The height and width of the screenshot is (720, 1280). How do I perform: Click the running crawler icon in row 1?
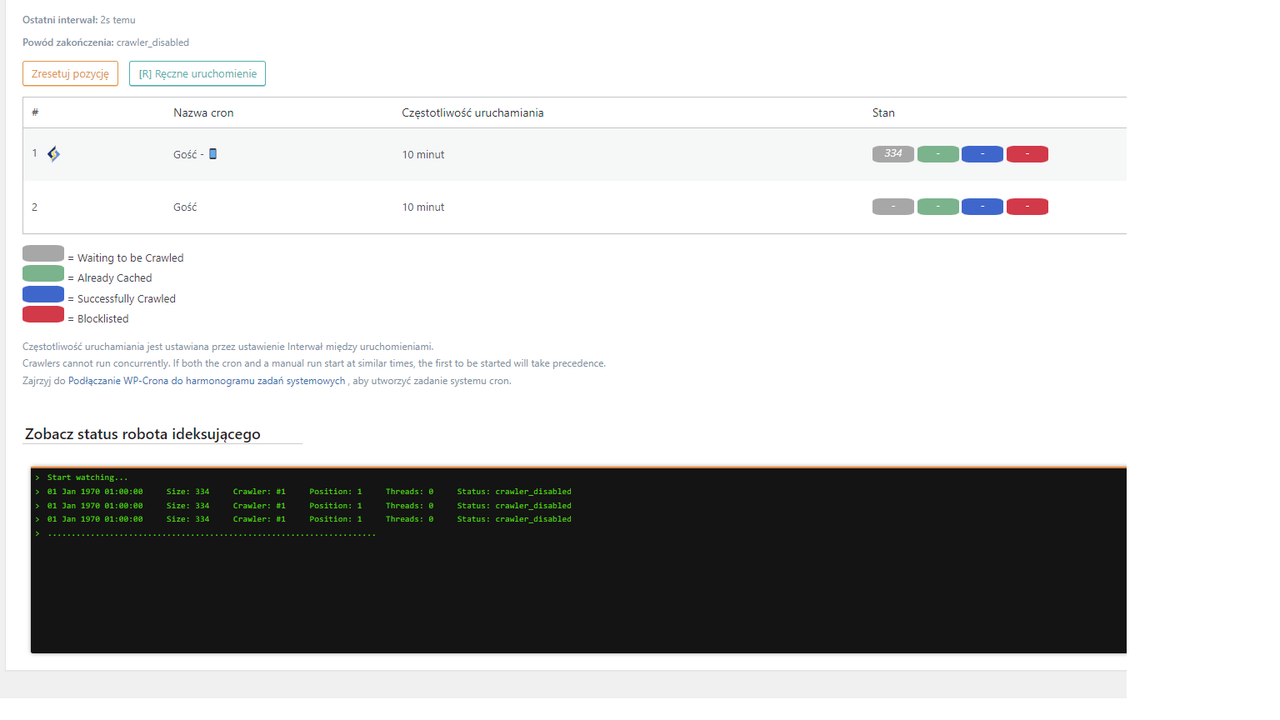[54, 154]
